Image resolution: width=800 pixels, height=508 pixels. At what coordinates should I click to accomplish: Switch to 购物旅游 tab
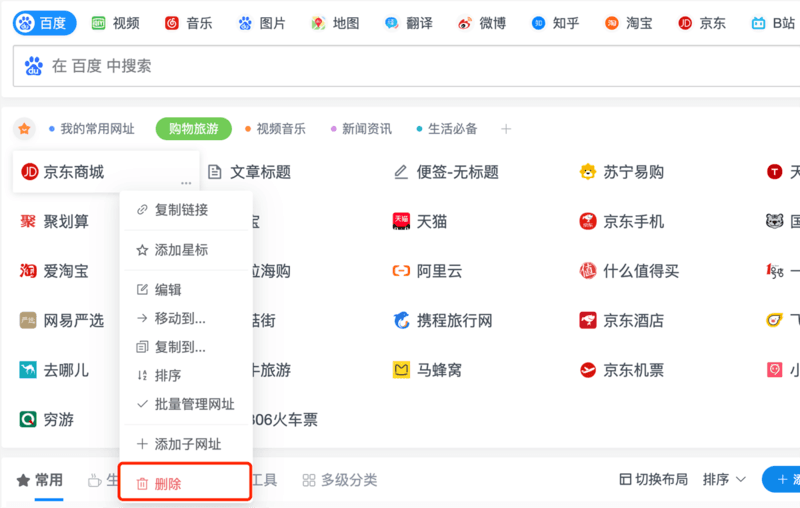[x=193, y=129]
